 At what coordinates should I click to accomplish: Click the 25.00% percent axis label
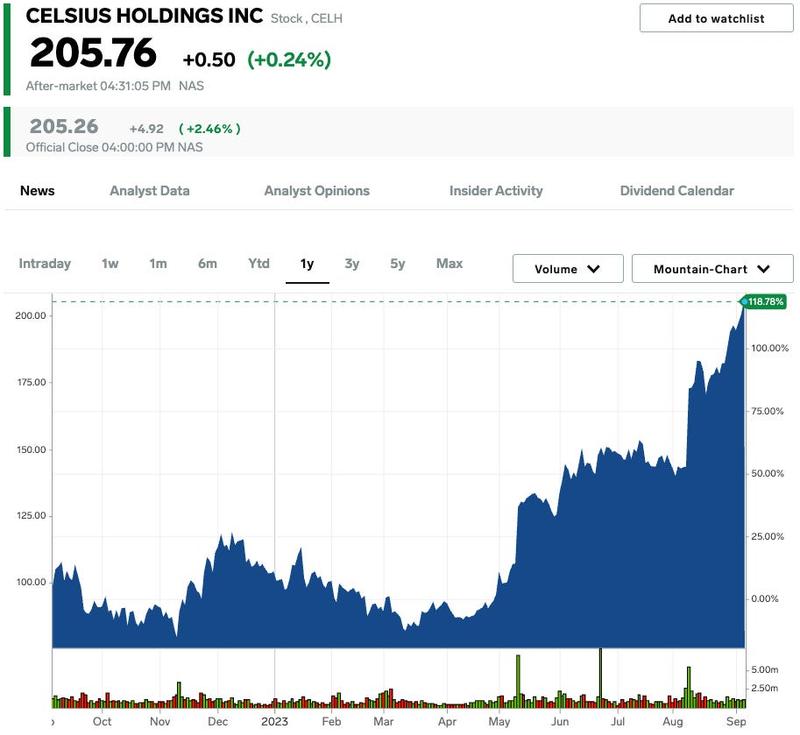[767, 537]
